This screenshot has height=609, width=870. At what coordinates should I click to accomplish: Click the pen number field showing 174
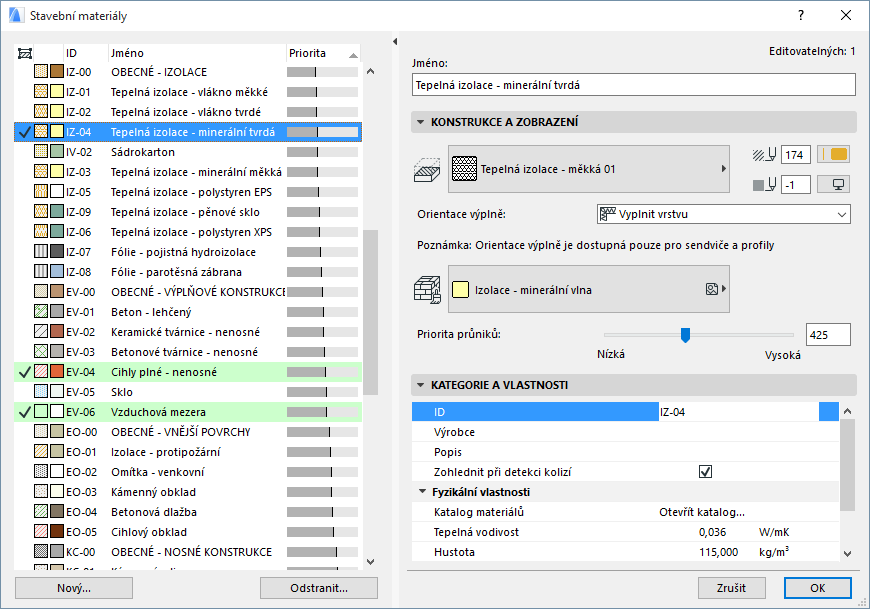click(x=796, y=155)
